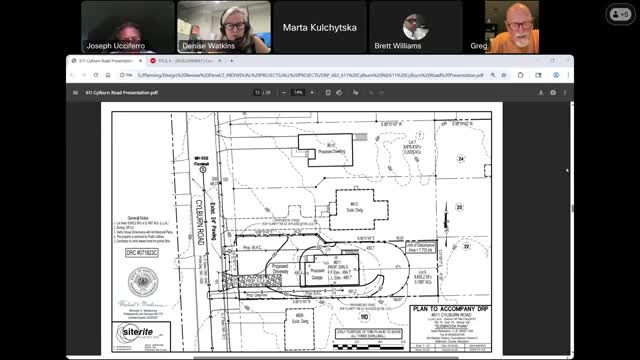Click the fit to page icon
This screenshot has width=640, height=360.
pyautogui.click(x=328, y=93)
